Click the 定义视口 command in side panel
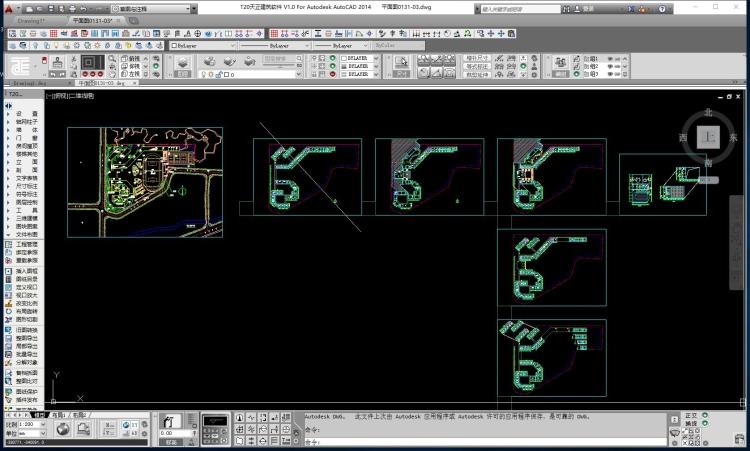This screenshot has width=750, height=451. tap(26, 287)
